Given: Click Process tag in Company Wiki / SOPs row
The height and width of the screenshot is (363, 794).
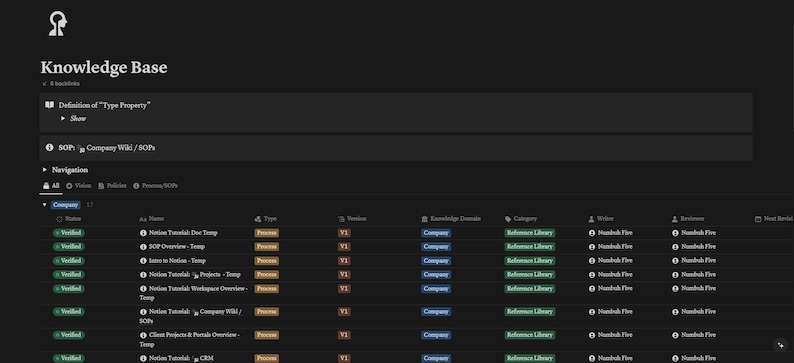Looking at the screenshot, I should (266, 312).
